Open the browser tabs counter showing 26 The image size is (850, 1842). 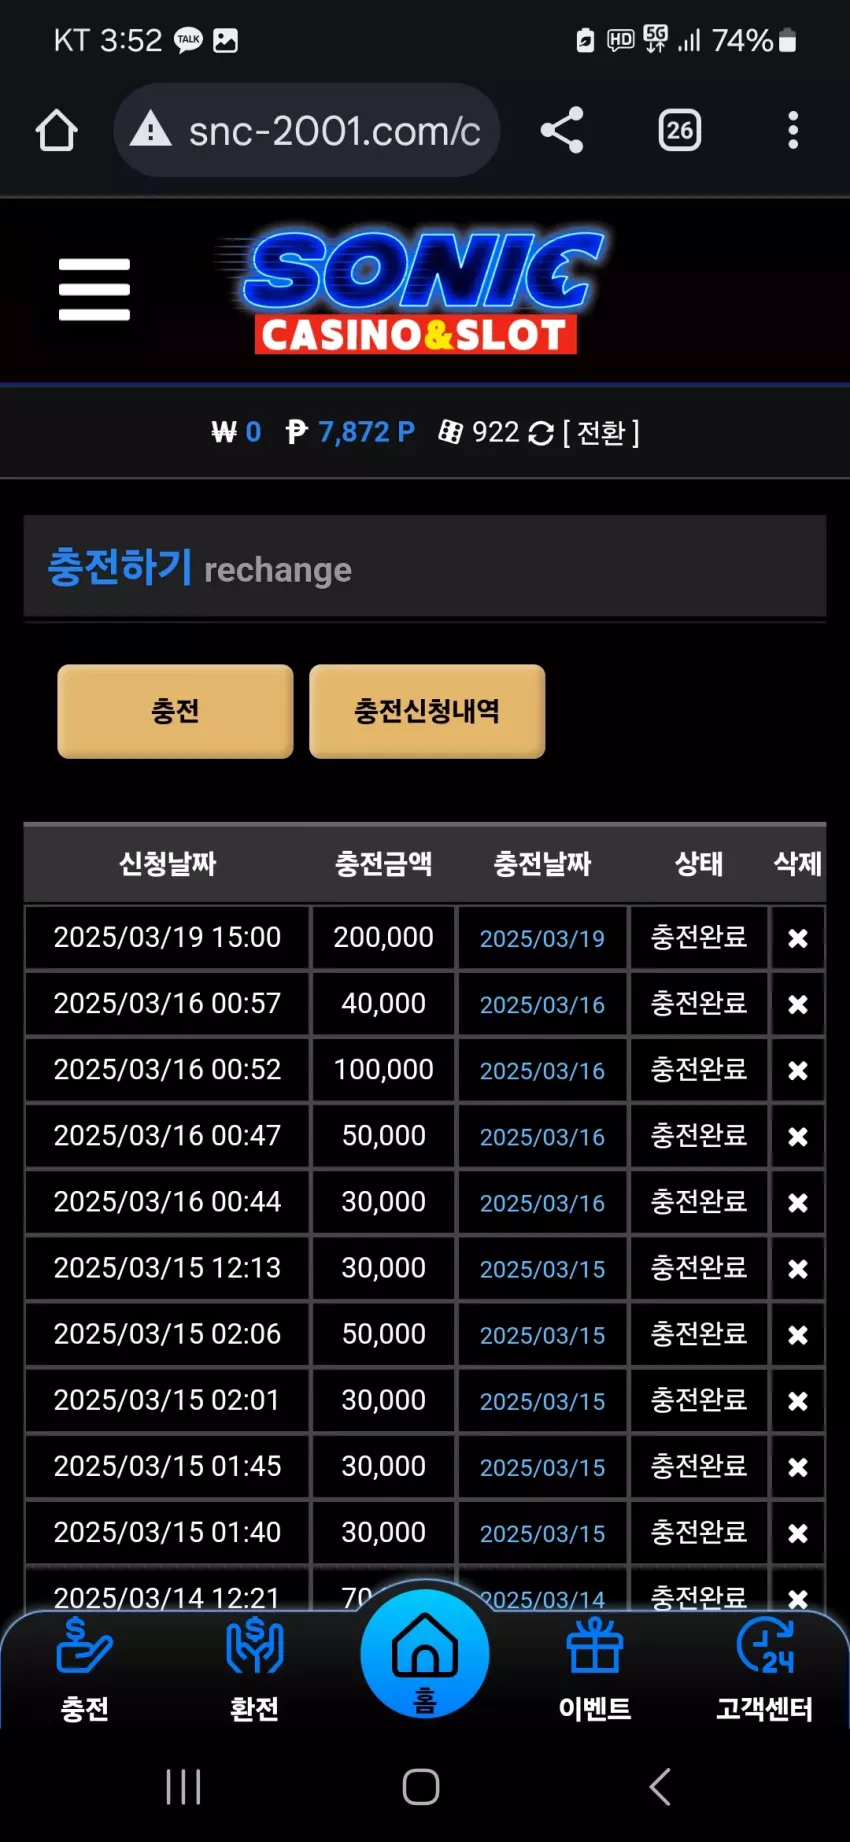point(680,130)
